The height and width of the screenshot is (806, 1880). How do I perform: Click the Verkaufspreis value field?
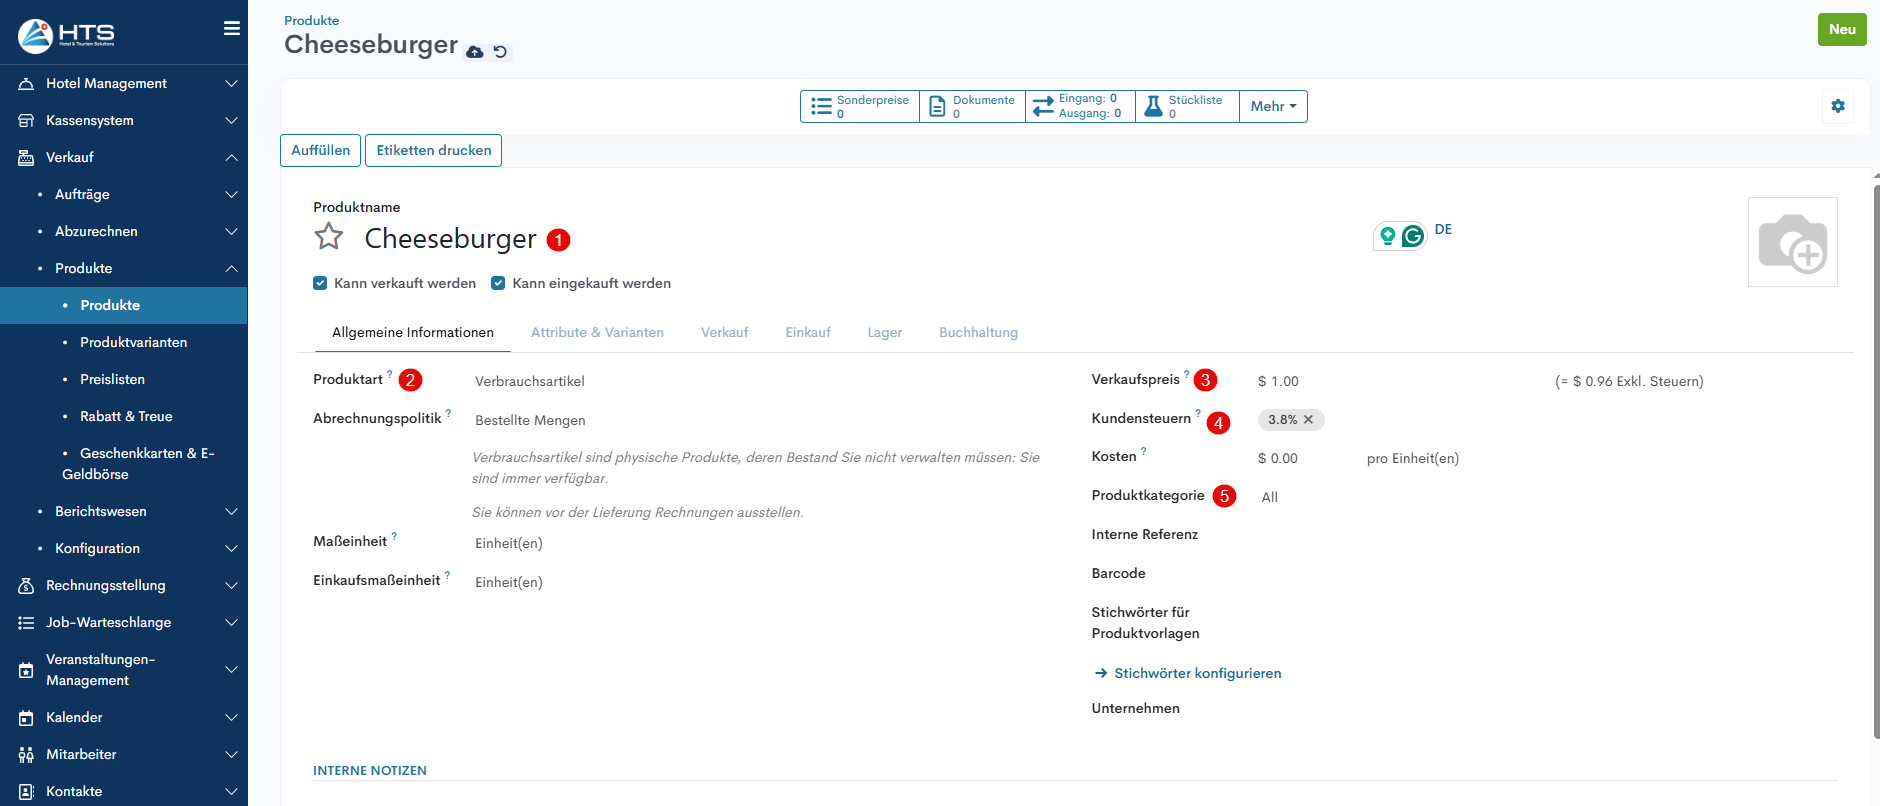point(1279,381)
